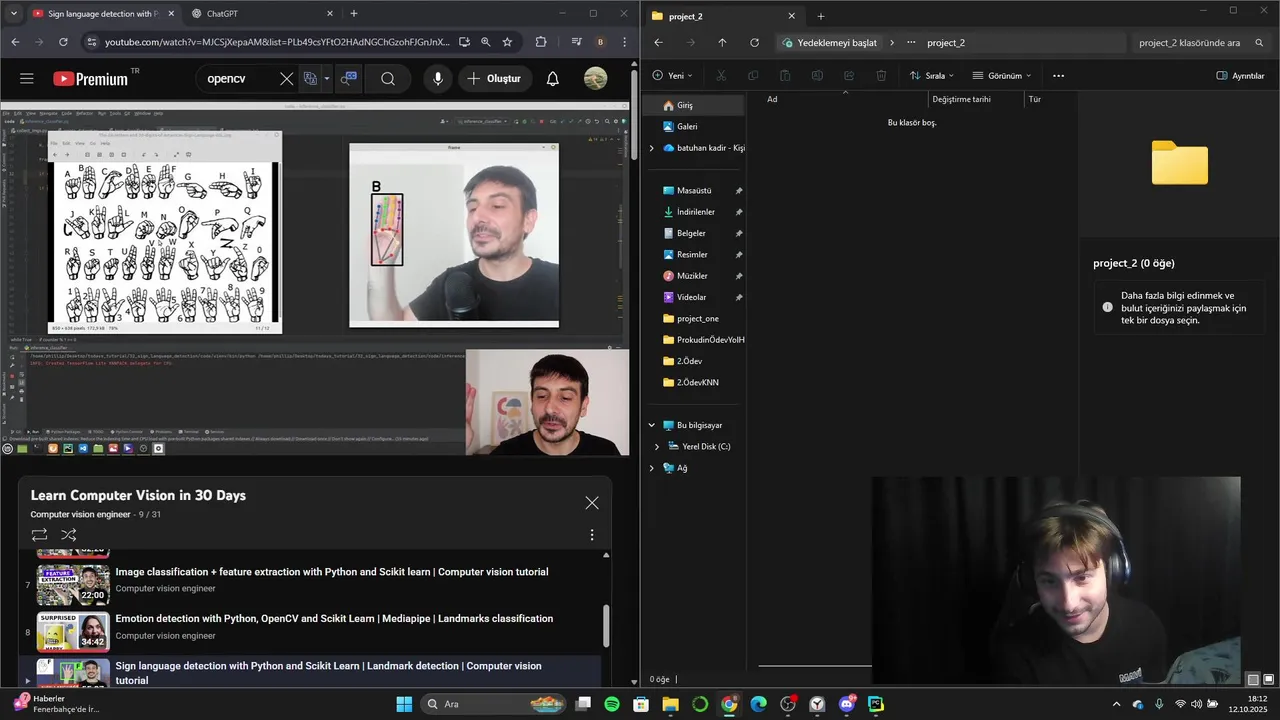Screen dimensions: 1280x720
Task: Open Discord from the taskbar
Action: (x=847, y=704)
